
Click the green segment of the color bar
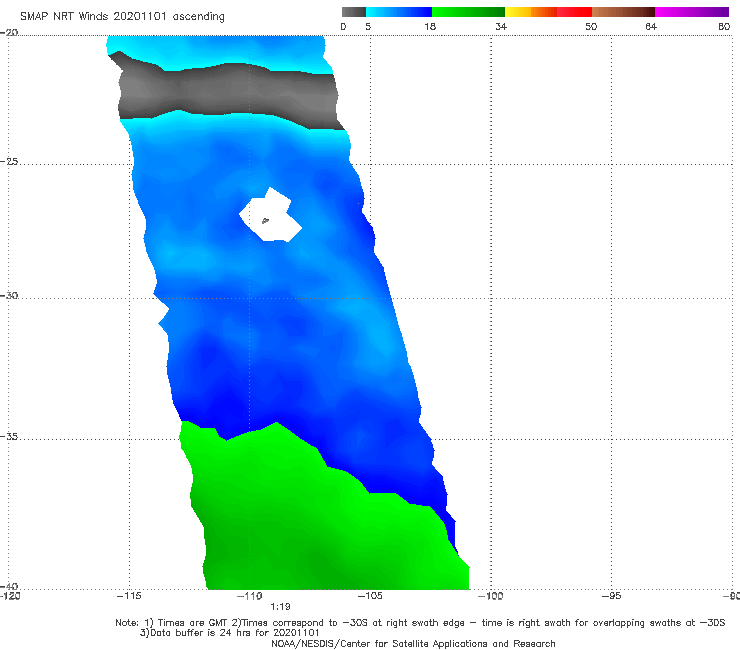[x=469, y=12]
